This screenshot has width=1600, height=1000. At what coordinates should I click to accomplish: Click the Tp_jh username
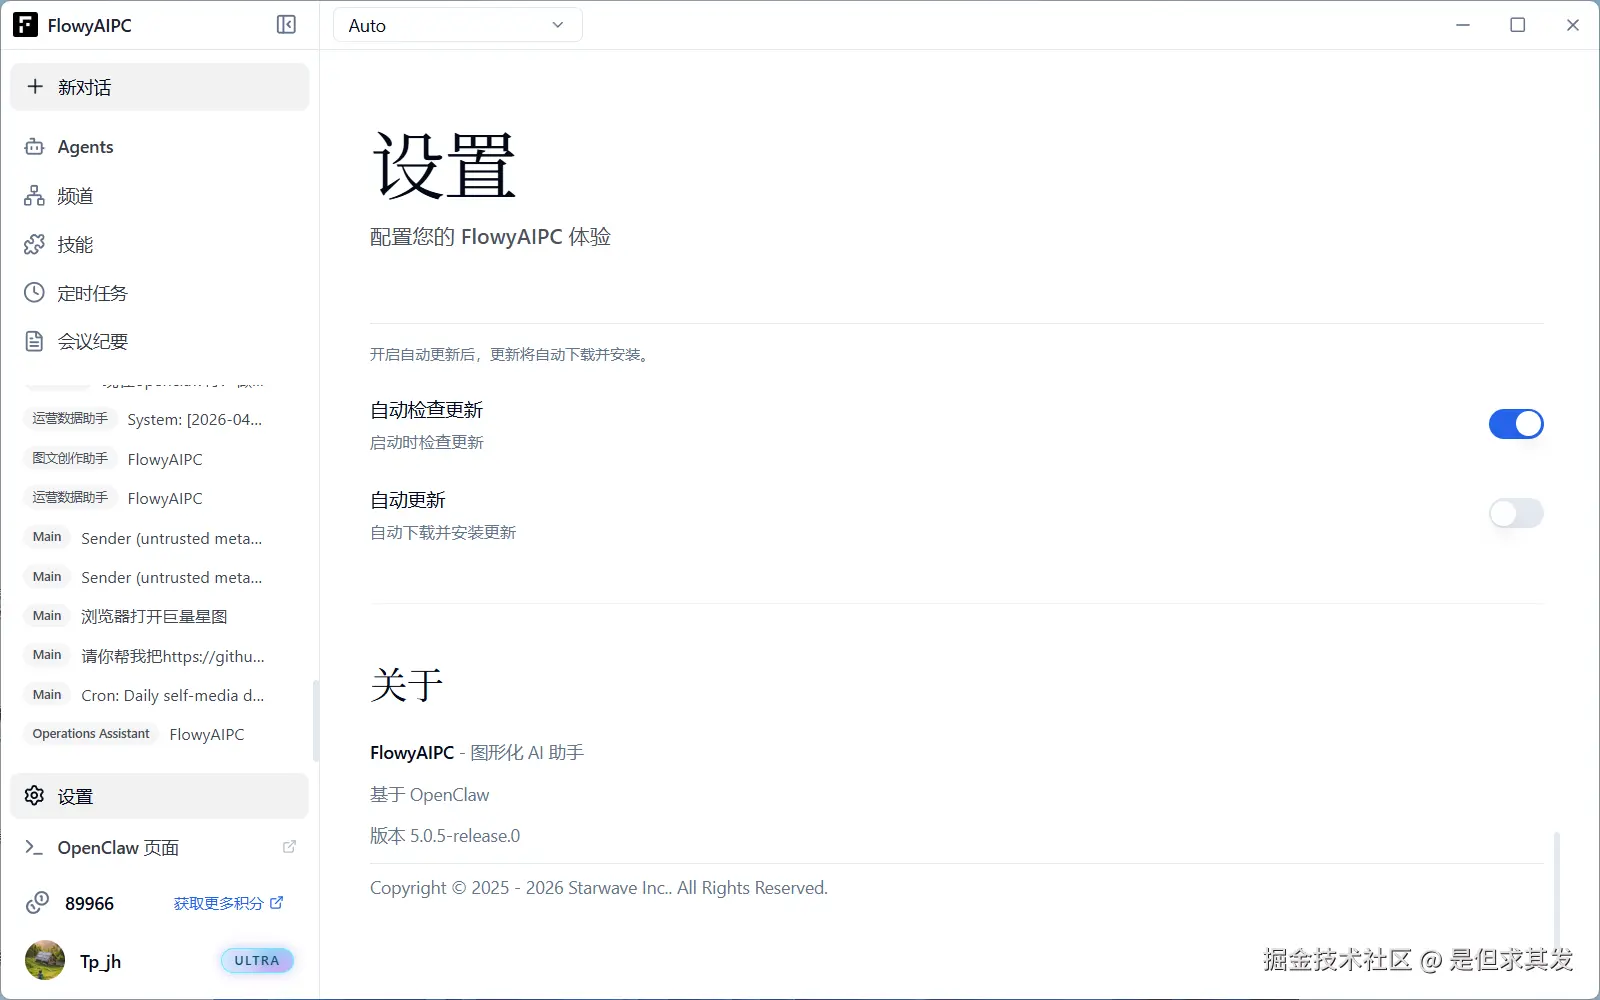pyautogui.click(x=101, y=961)
